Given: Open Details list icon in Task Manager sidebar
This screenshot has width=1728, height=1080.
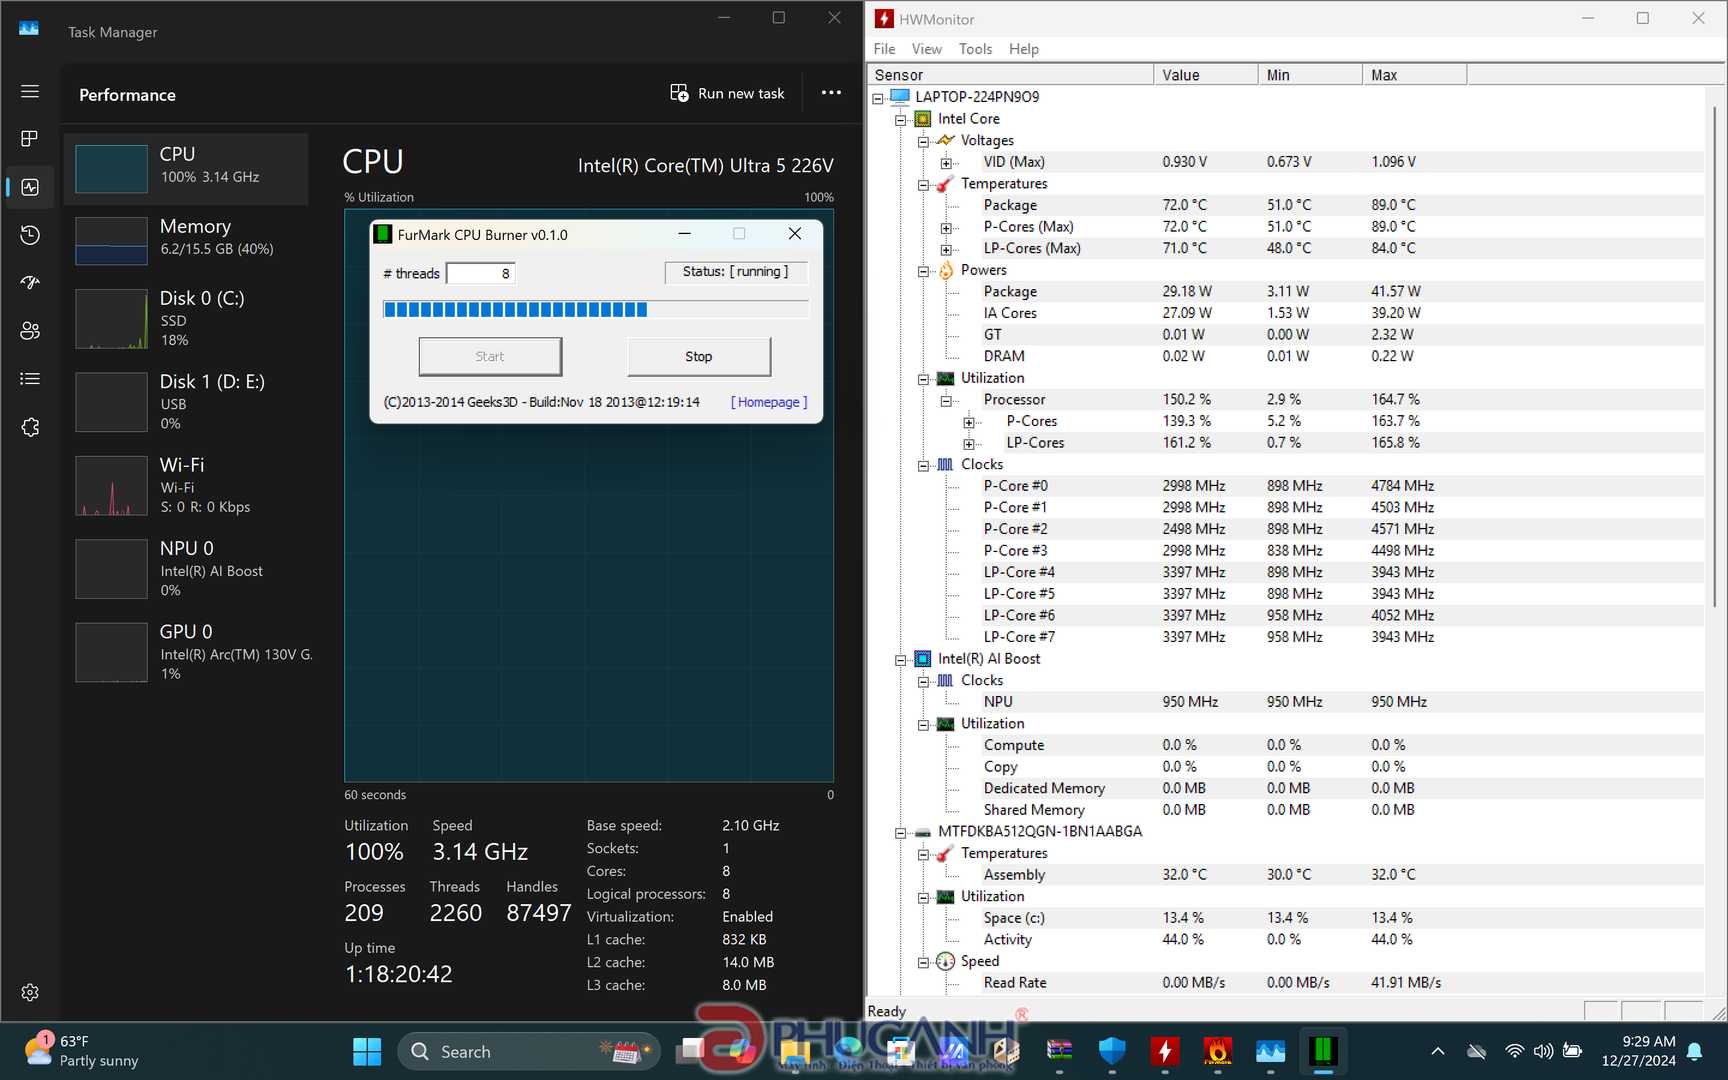Looking at the screenshot, I should pyautogui.click(x=30, y=379).
